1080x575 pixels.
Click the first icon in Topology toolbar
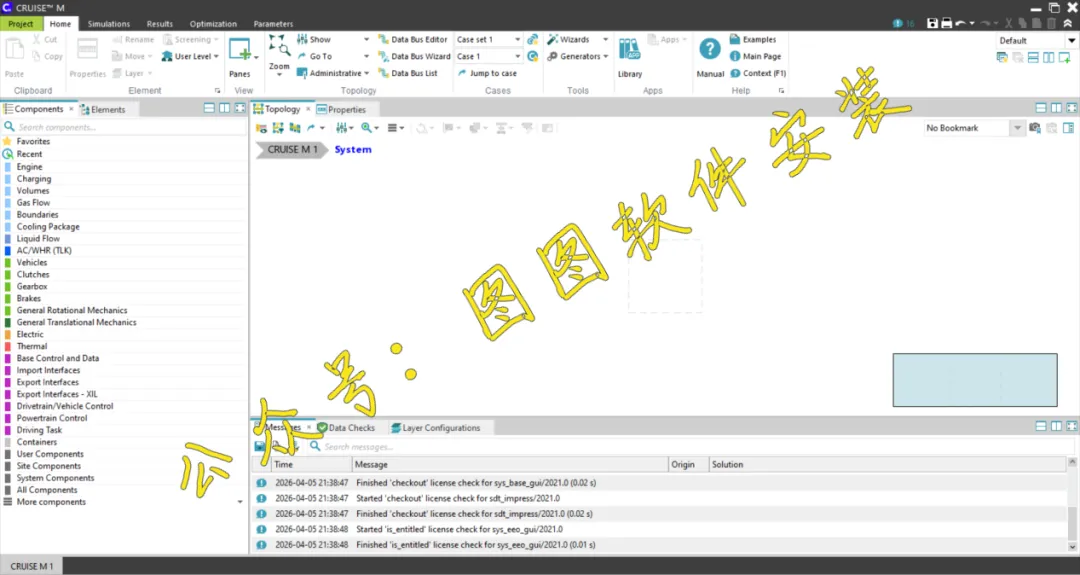click(x=261, y=128)
